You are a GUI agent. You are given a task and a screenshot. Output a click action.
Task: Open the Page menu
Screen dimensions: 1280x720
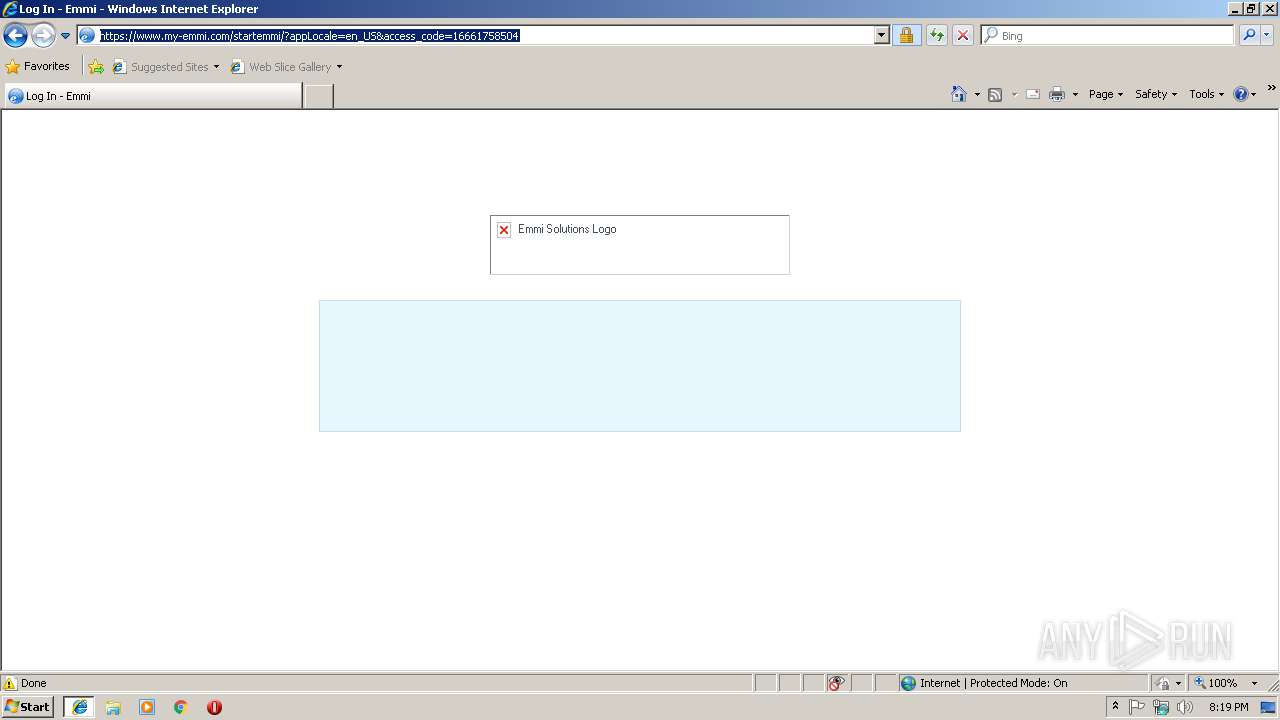(x=1106, y=94)
